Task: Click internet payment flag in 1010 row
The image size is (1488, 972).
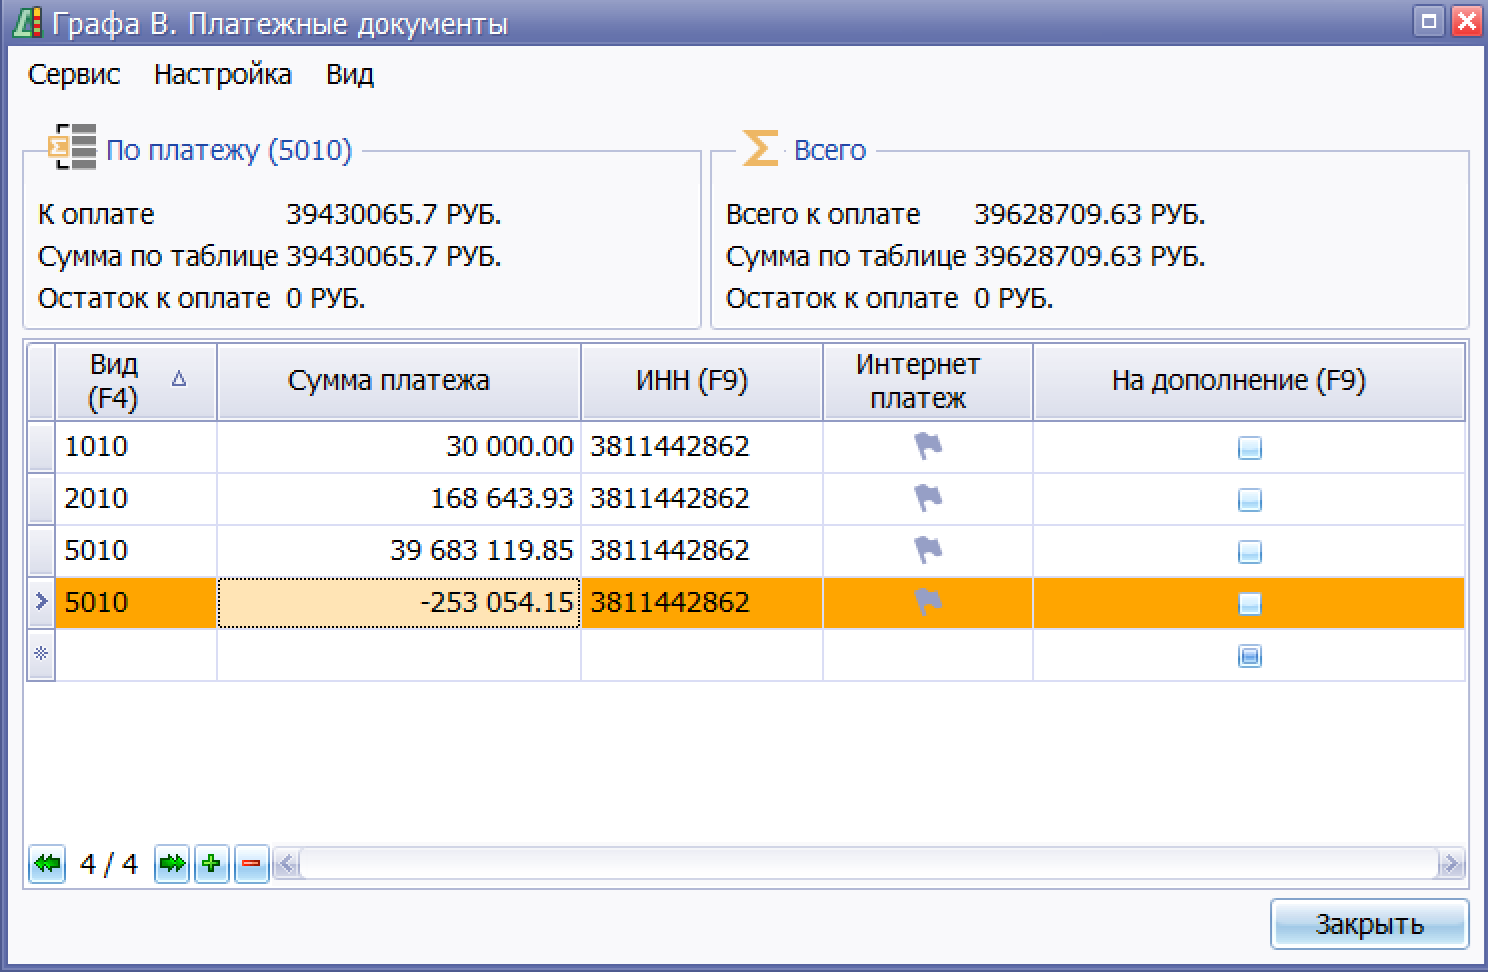Action: point(928,447)
